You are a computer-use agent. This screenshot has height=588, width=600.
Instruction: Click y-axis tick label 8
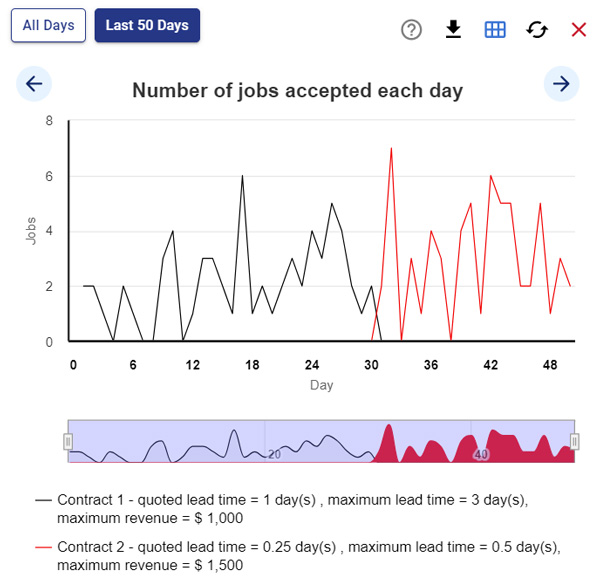pyautogui.click(x=49, y=121)
